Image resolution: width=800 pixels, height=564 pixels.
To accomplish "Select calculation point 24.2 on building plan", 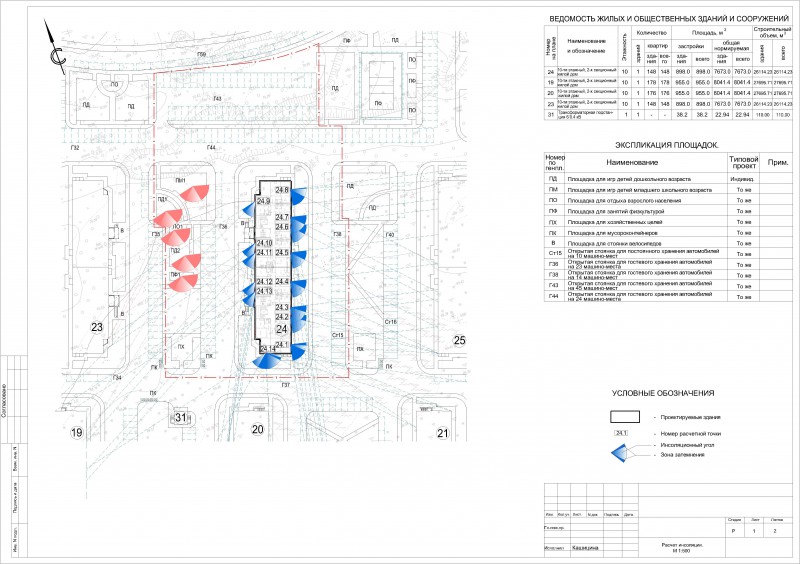I will pos(282,317).
